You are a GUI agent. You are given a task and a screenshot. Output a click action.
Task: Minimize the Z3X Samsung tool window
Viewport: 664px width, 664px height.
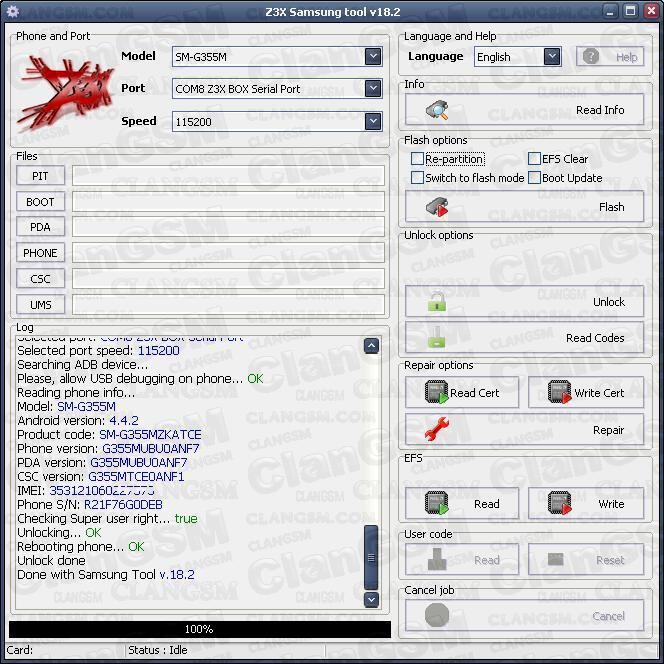[610, 11]
